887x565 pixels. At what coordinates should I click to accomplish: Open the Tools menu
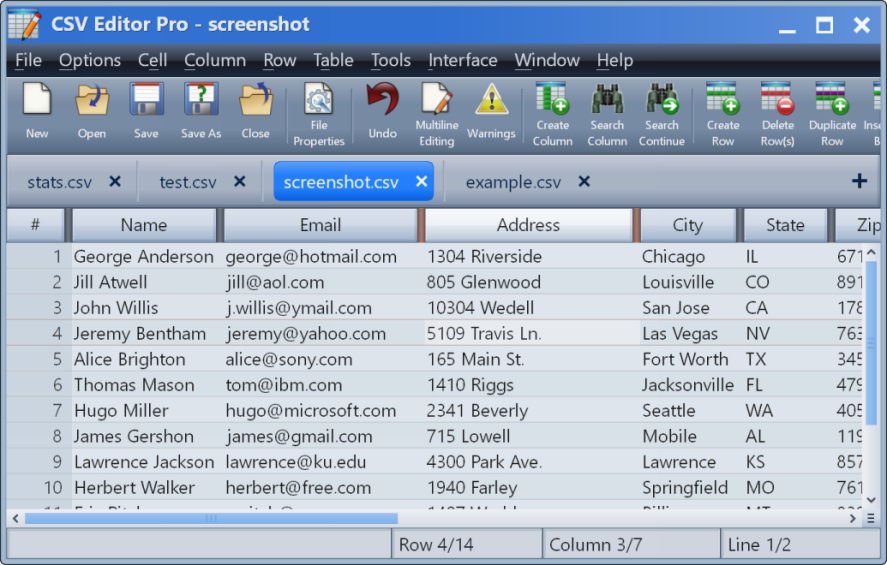391,60
